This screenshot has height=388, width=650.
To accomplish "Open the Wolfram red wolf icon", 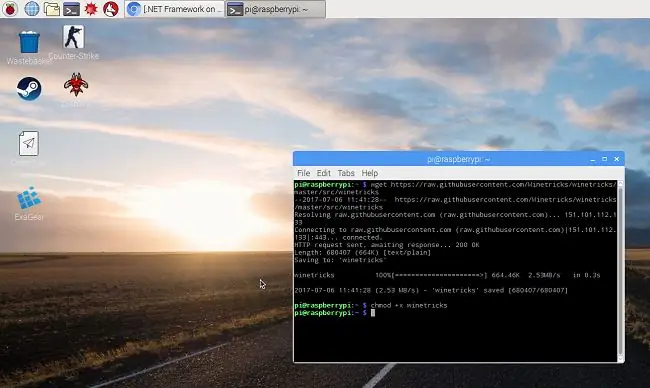I will pos(111,9).
